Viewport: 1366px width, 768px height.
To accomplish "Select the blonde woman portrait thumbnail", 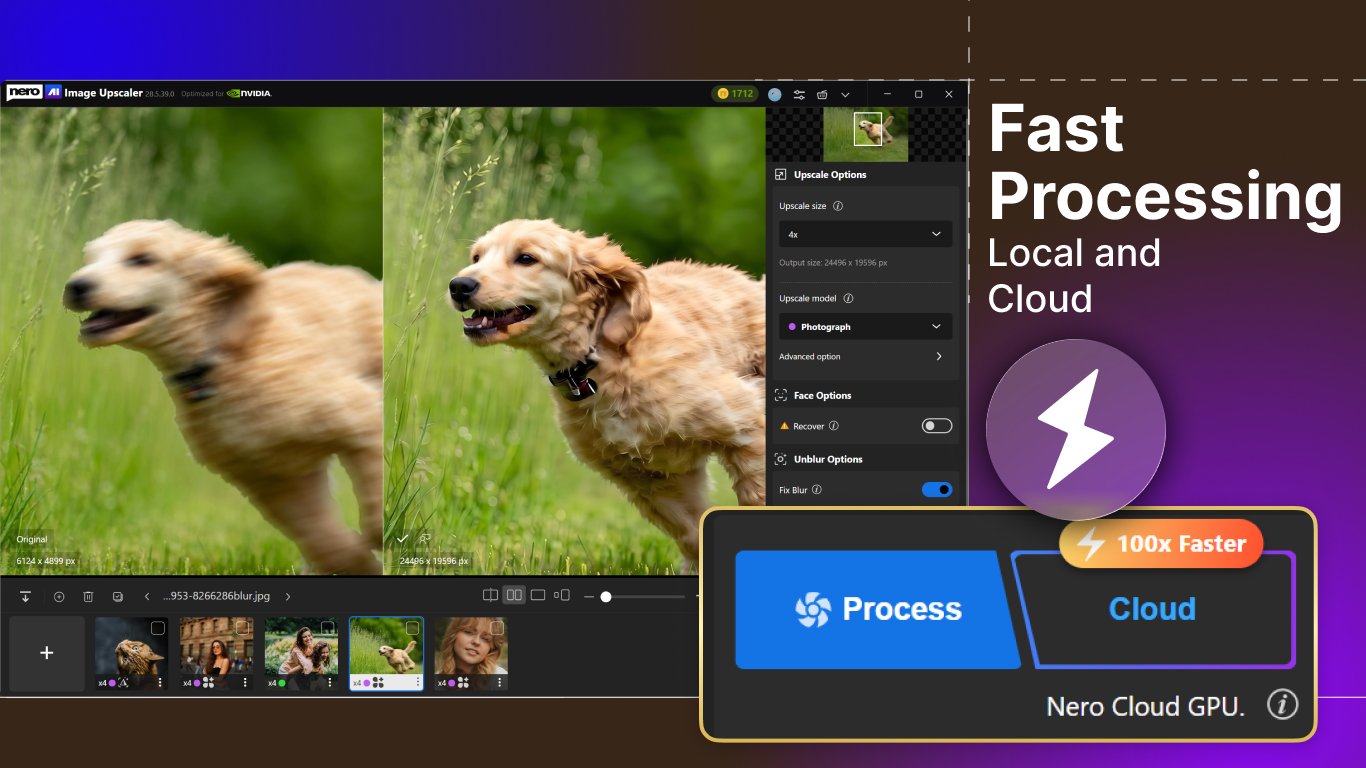I will pos(471,653).
